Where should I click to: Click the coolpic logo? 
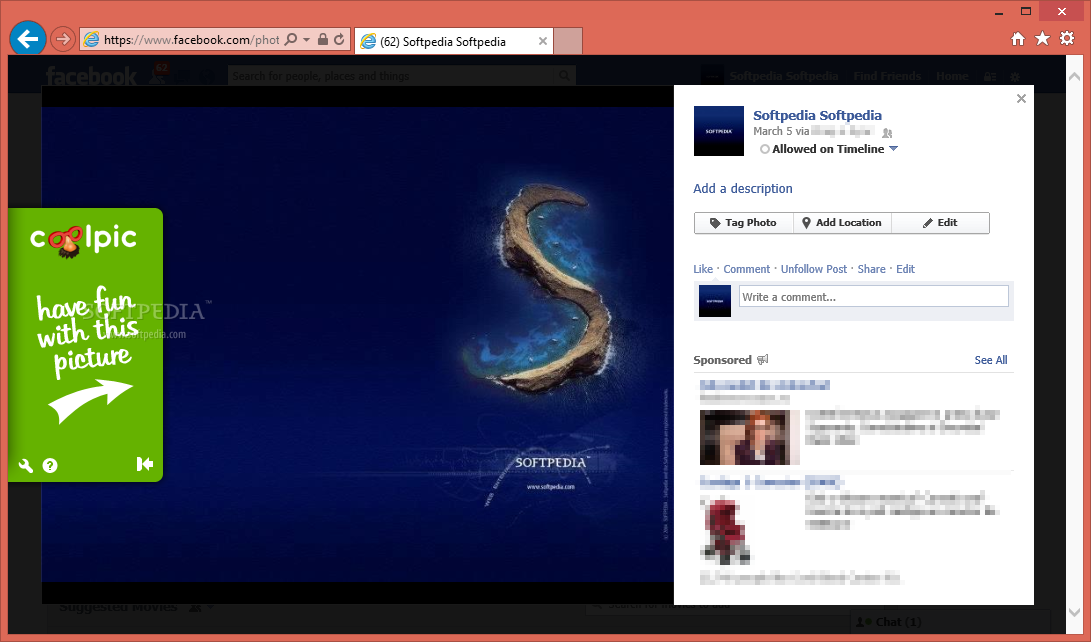(x=83, y=240)
